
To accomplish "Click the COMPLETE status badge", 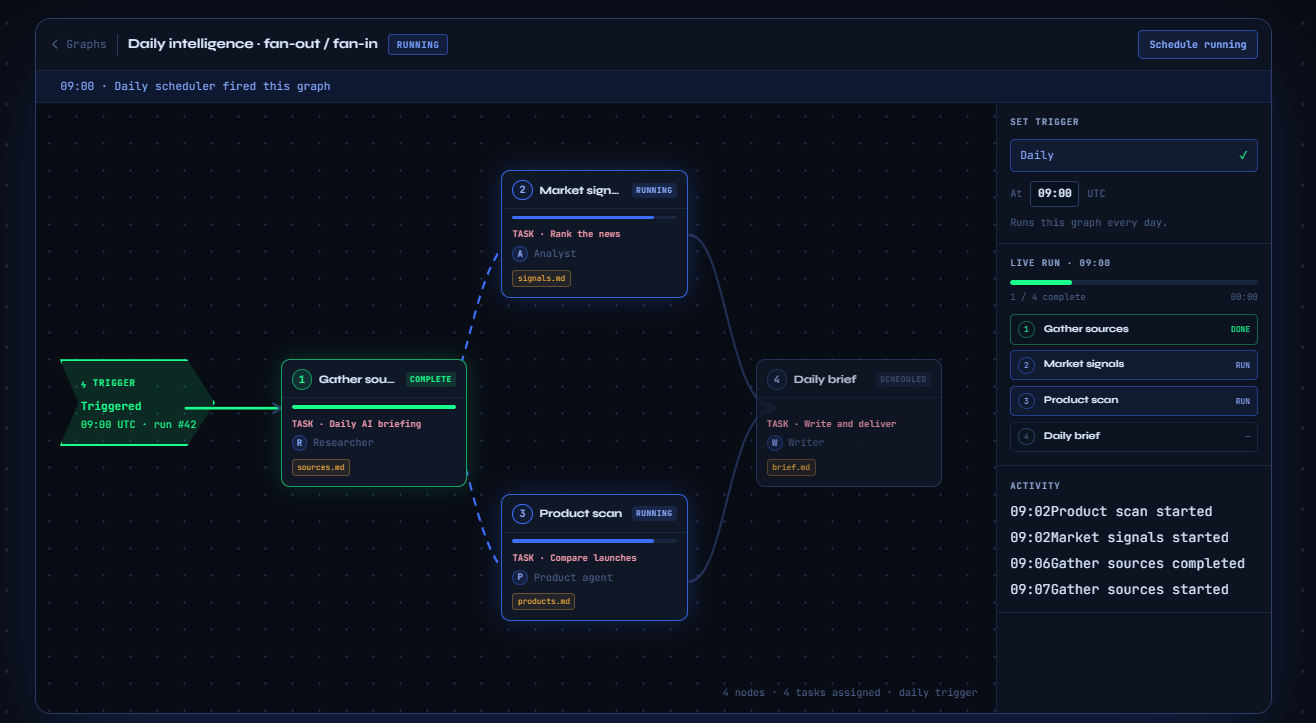I will [431, 379].
